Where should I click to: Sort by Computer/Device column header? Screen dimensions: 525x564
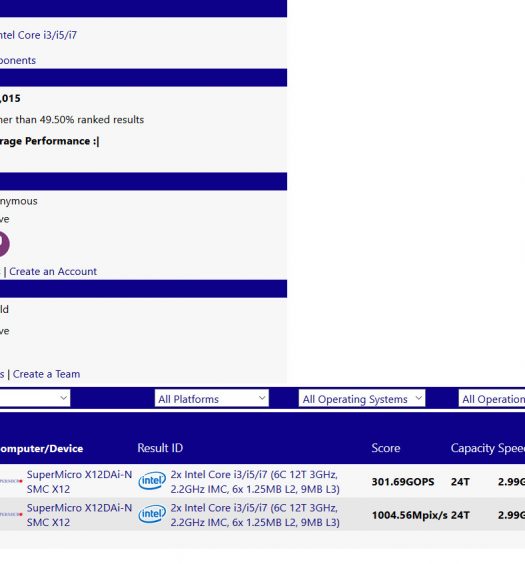[42, 449]
